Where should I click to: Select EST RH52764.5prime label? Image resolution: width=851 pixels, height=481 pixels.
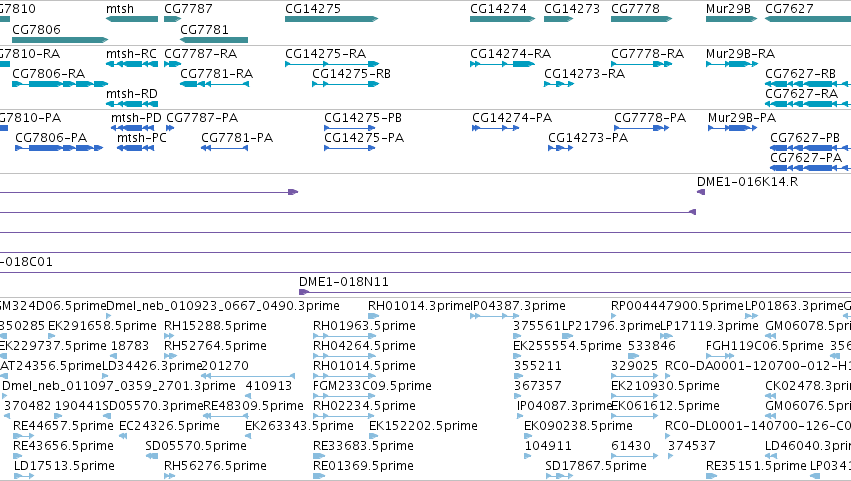[215, 346]
